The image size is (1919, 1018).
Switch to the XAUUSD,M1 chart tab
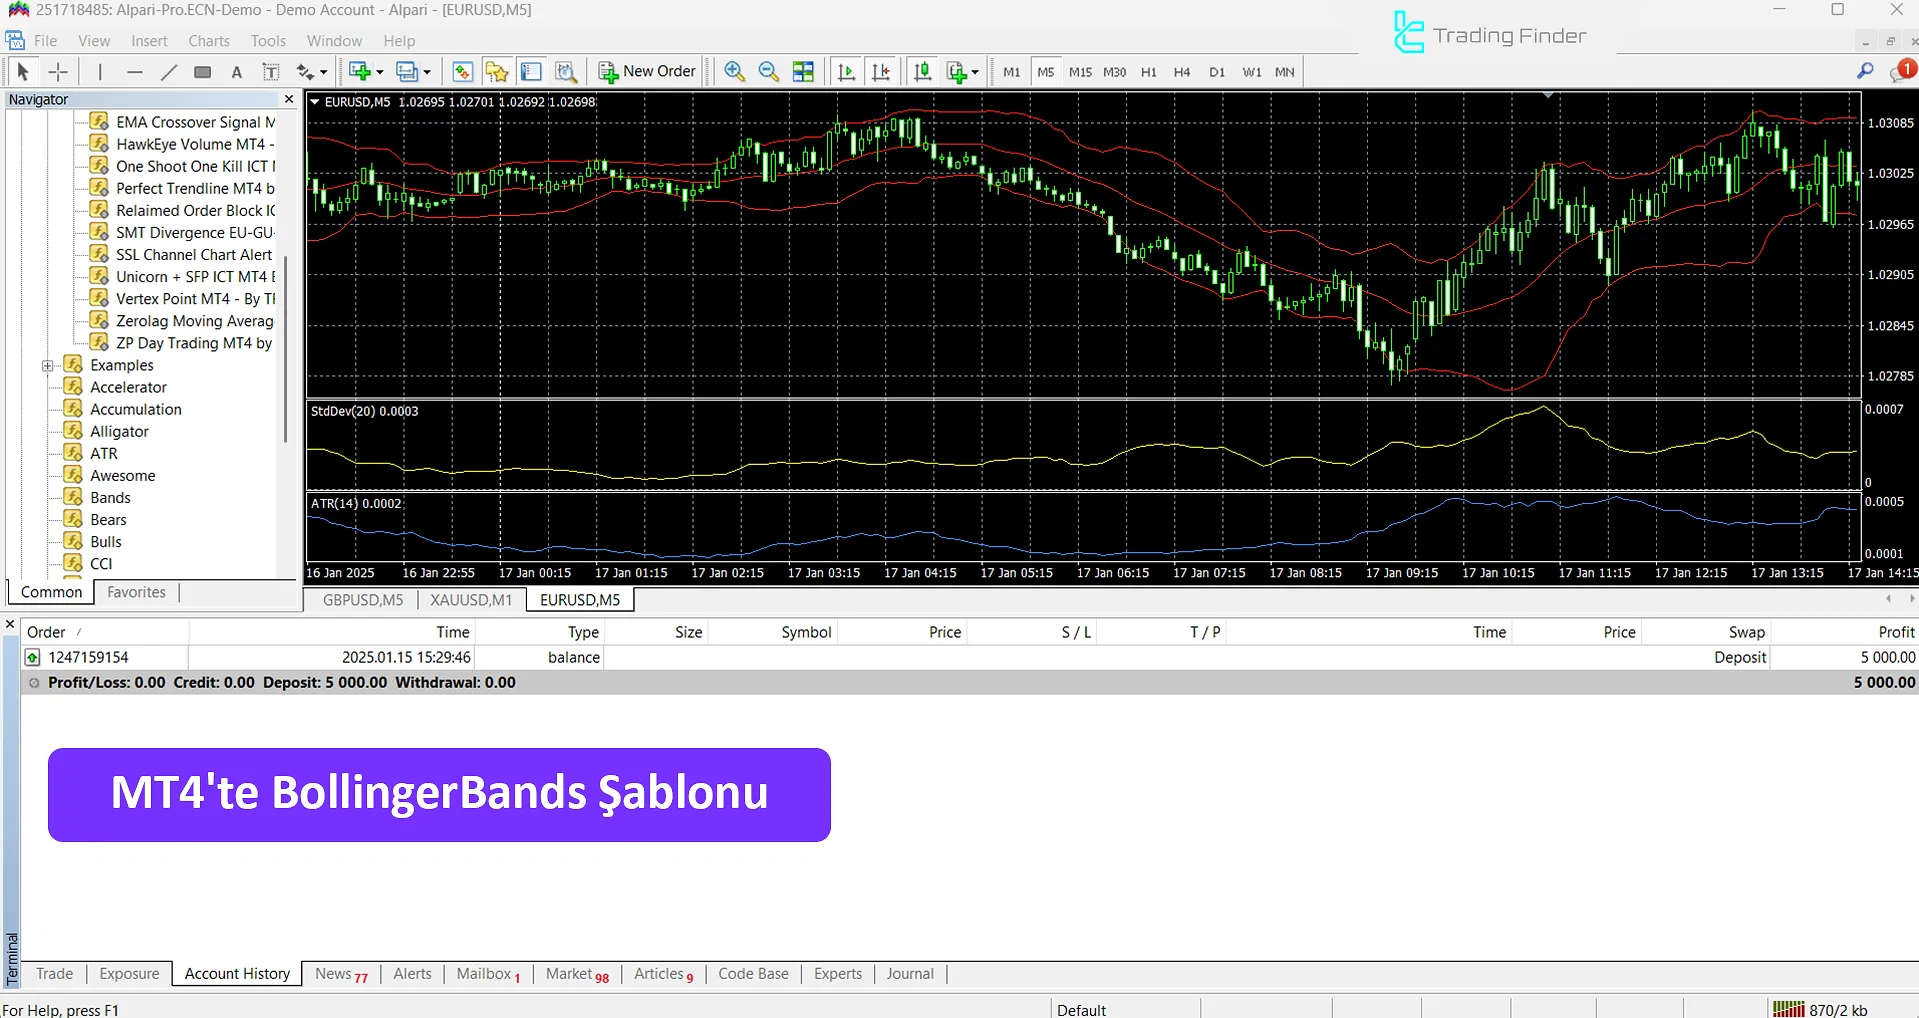pos(471,600)
